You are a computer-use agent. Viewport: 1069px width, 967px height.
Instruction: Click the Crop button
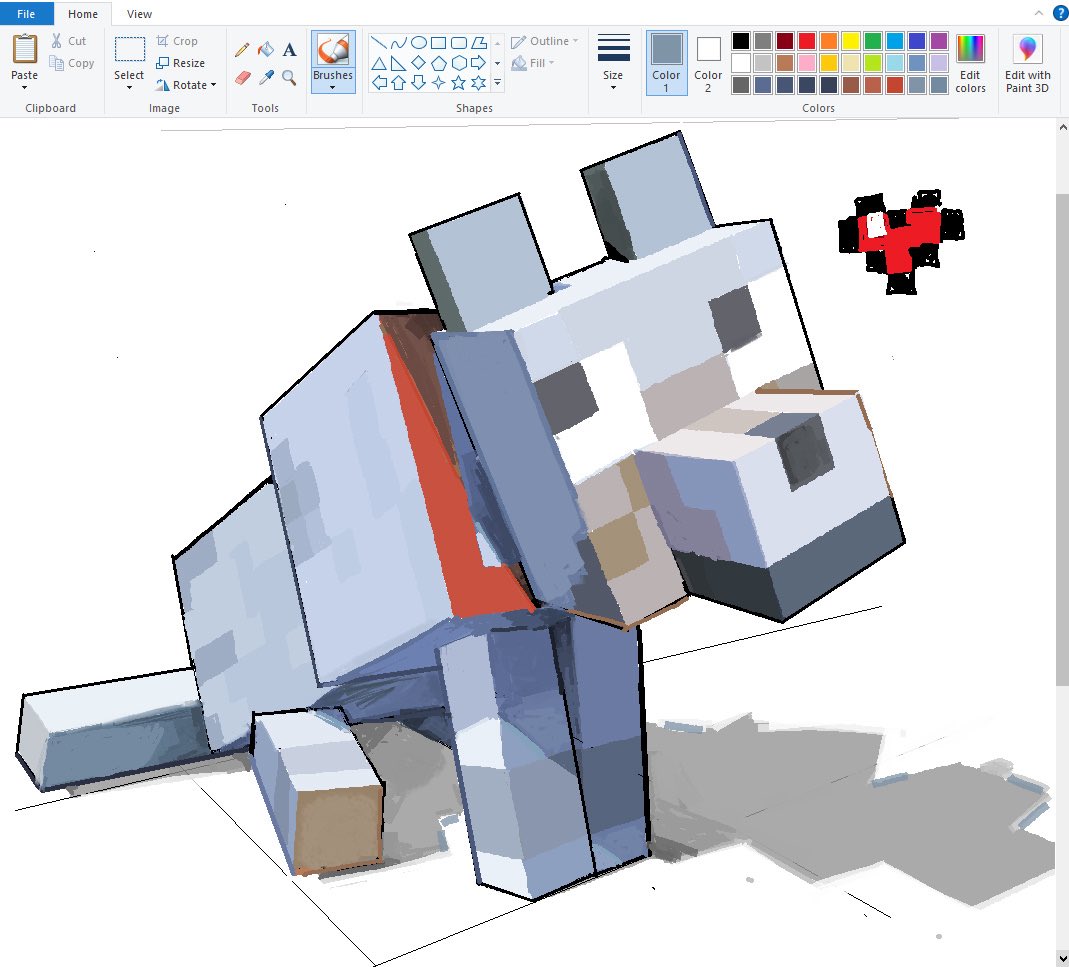[177, 41]
